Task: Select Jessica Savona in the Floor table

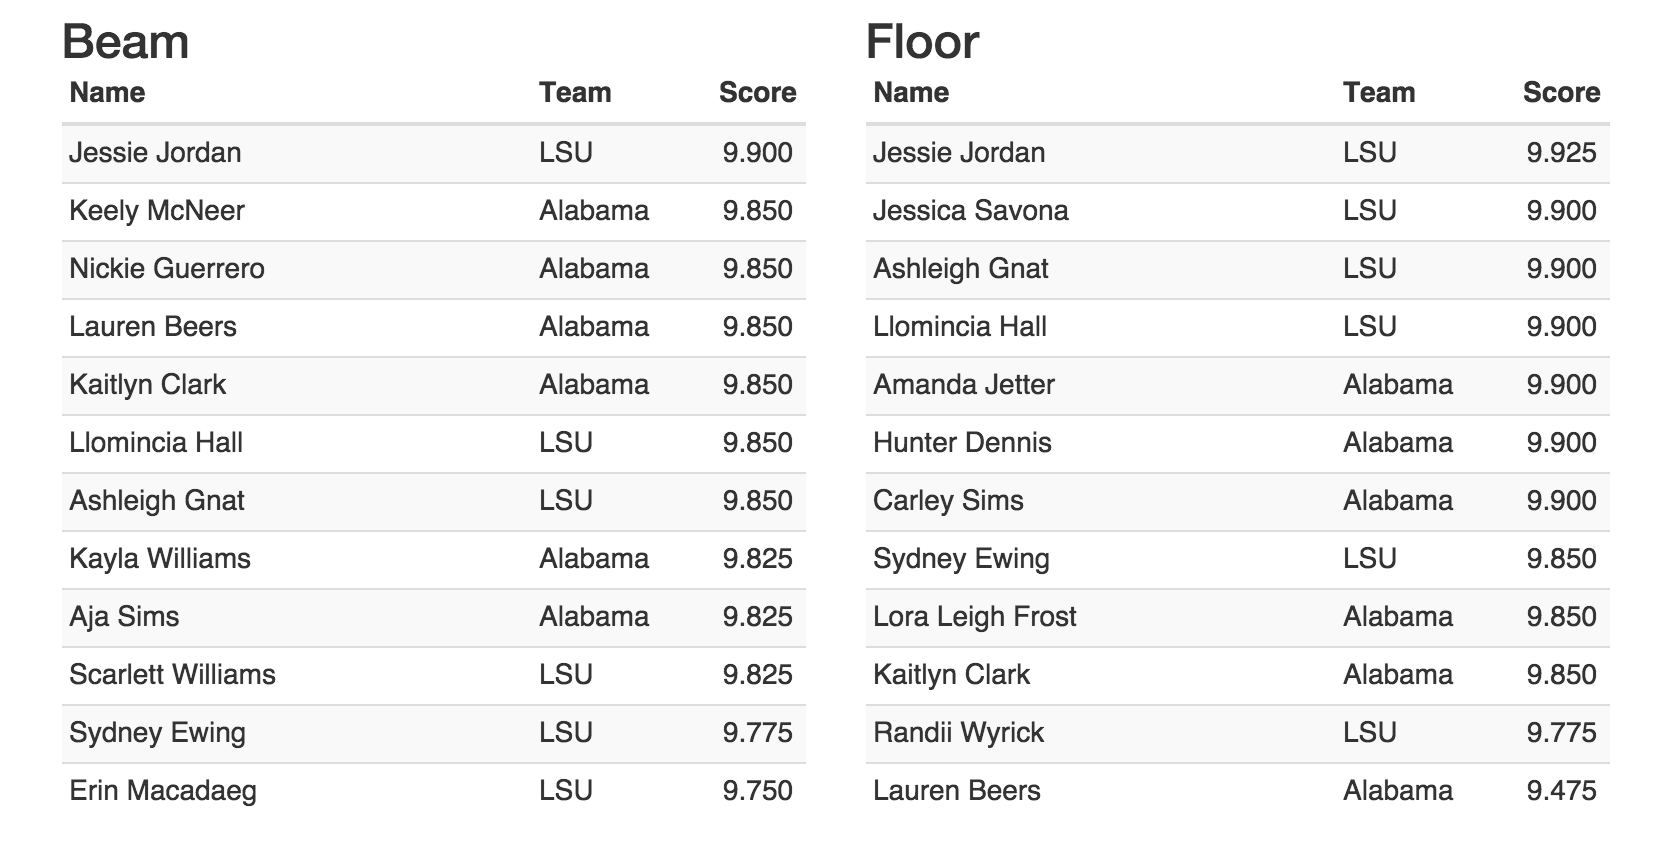Action: (x=970, y=211)
